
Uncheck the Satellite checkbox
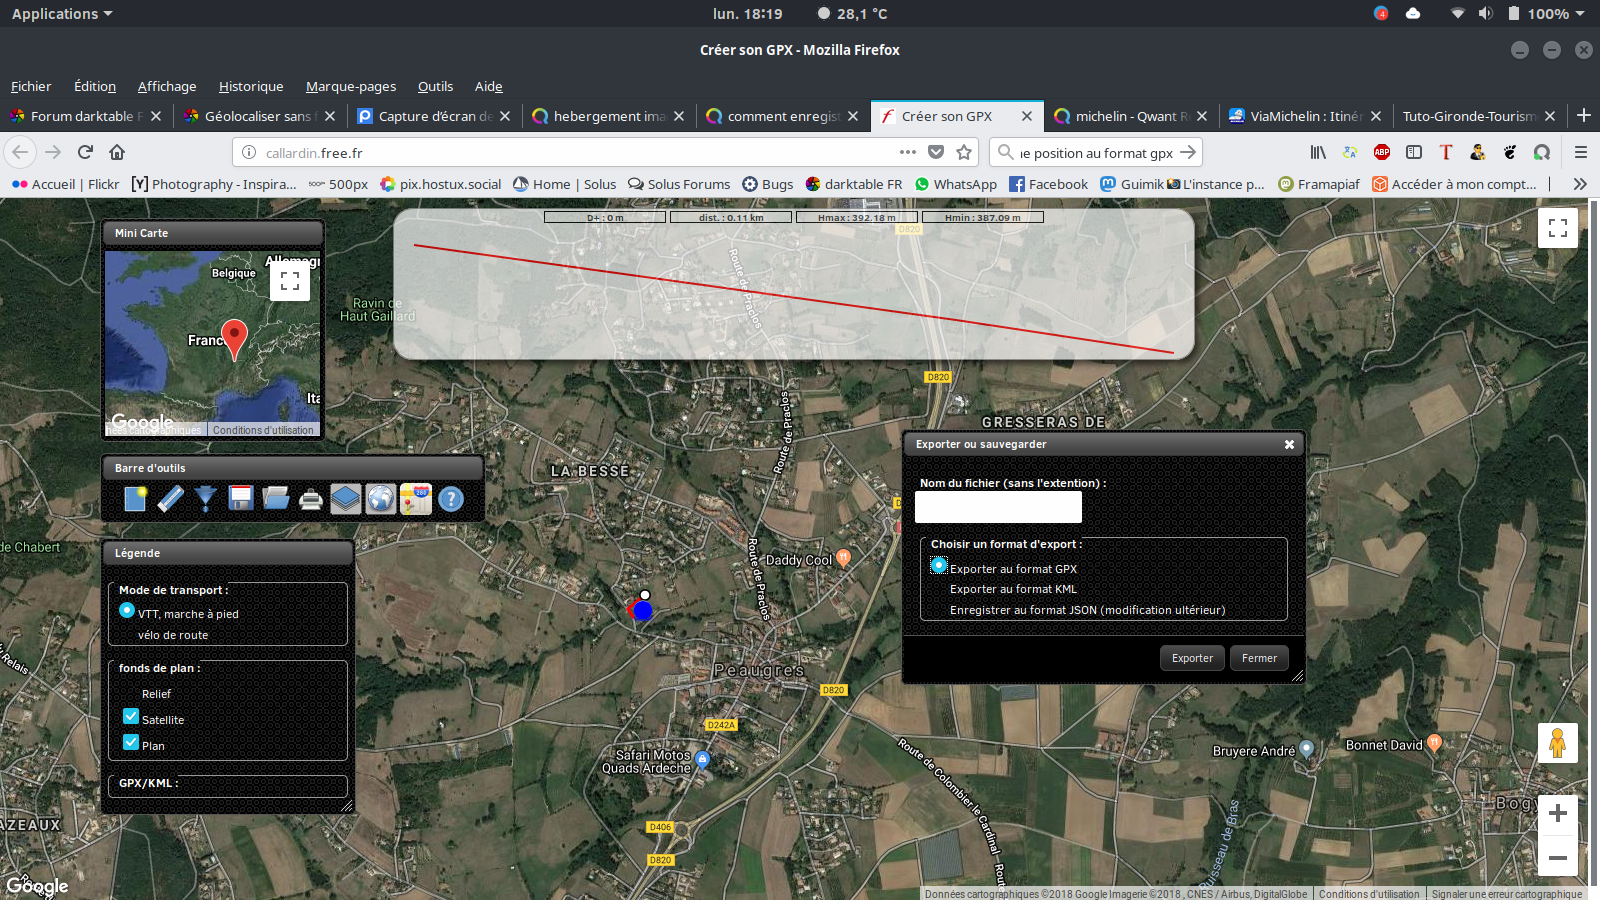131,716
